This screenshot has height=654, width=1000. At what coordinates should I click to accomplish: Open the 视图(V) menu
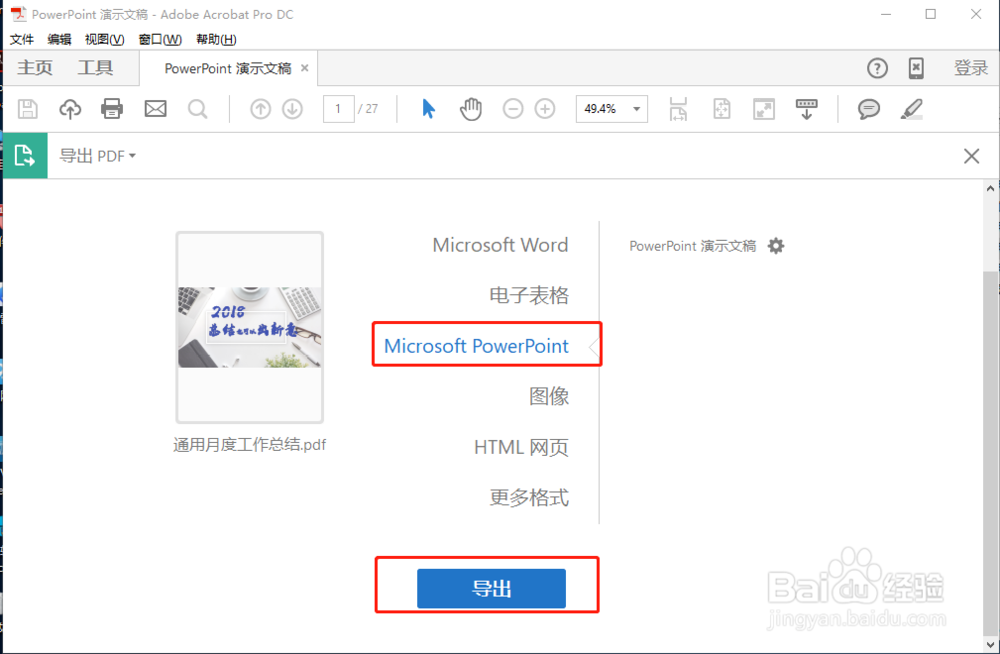105,40
